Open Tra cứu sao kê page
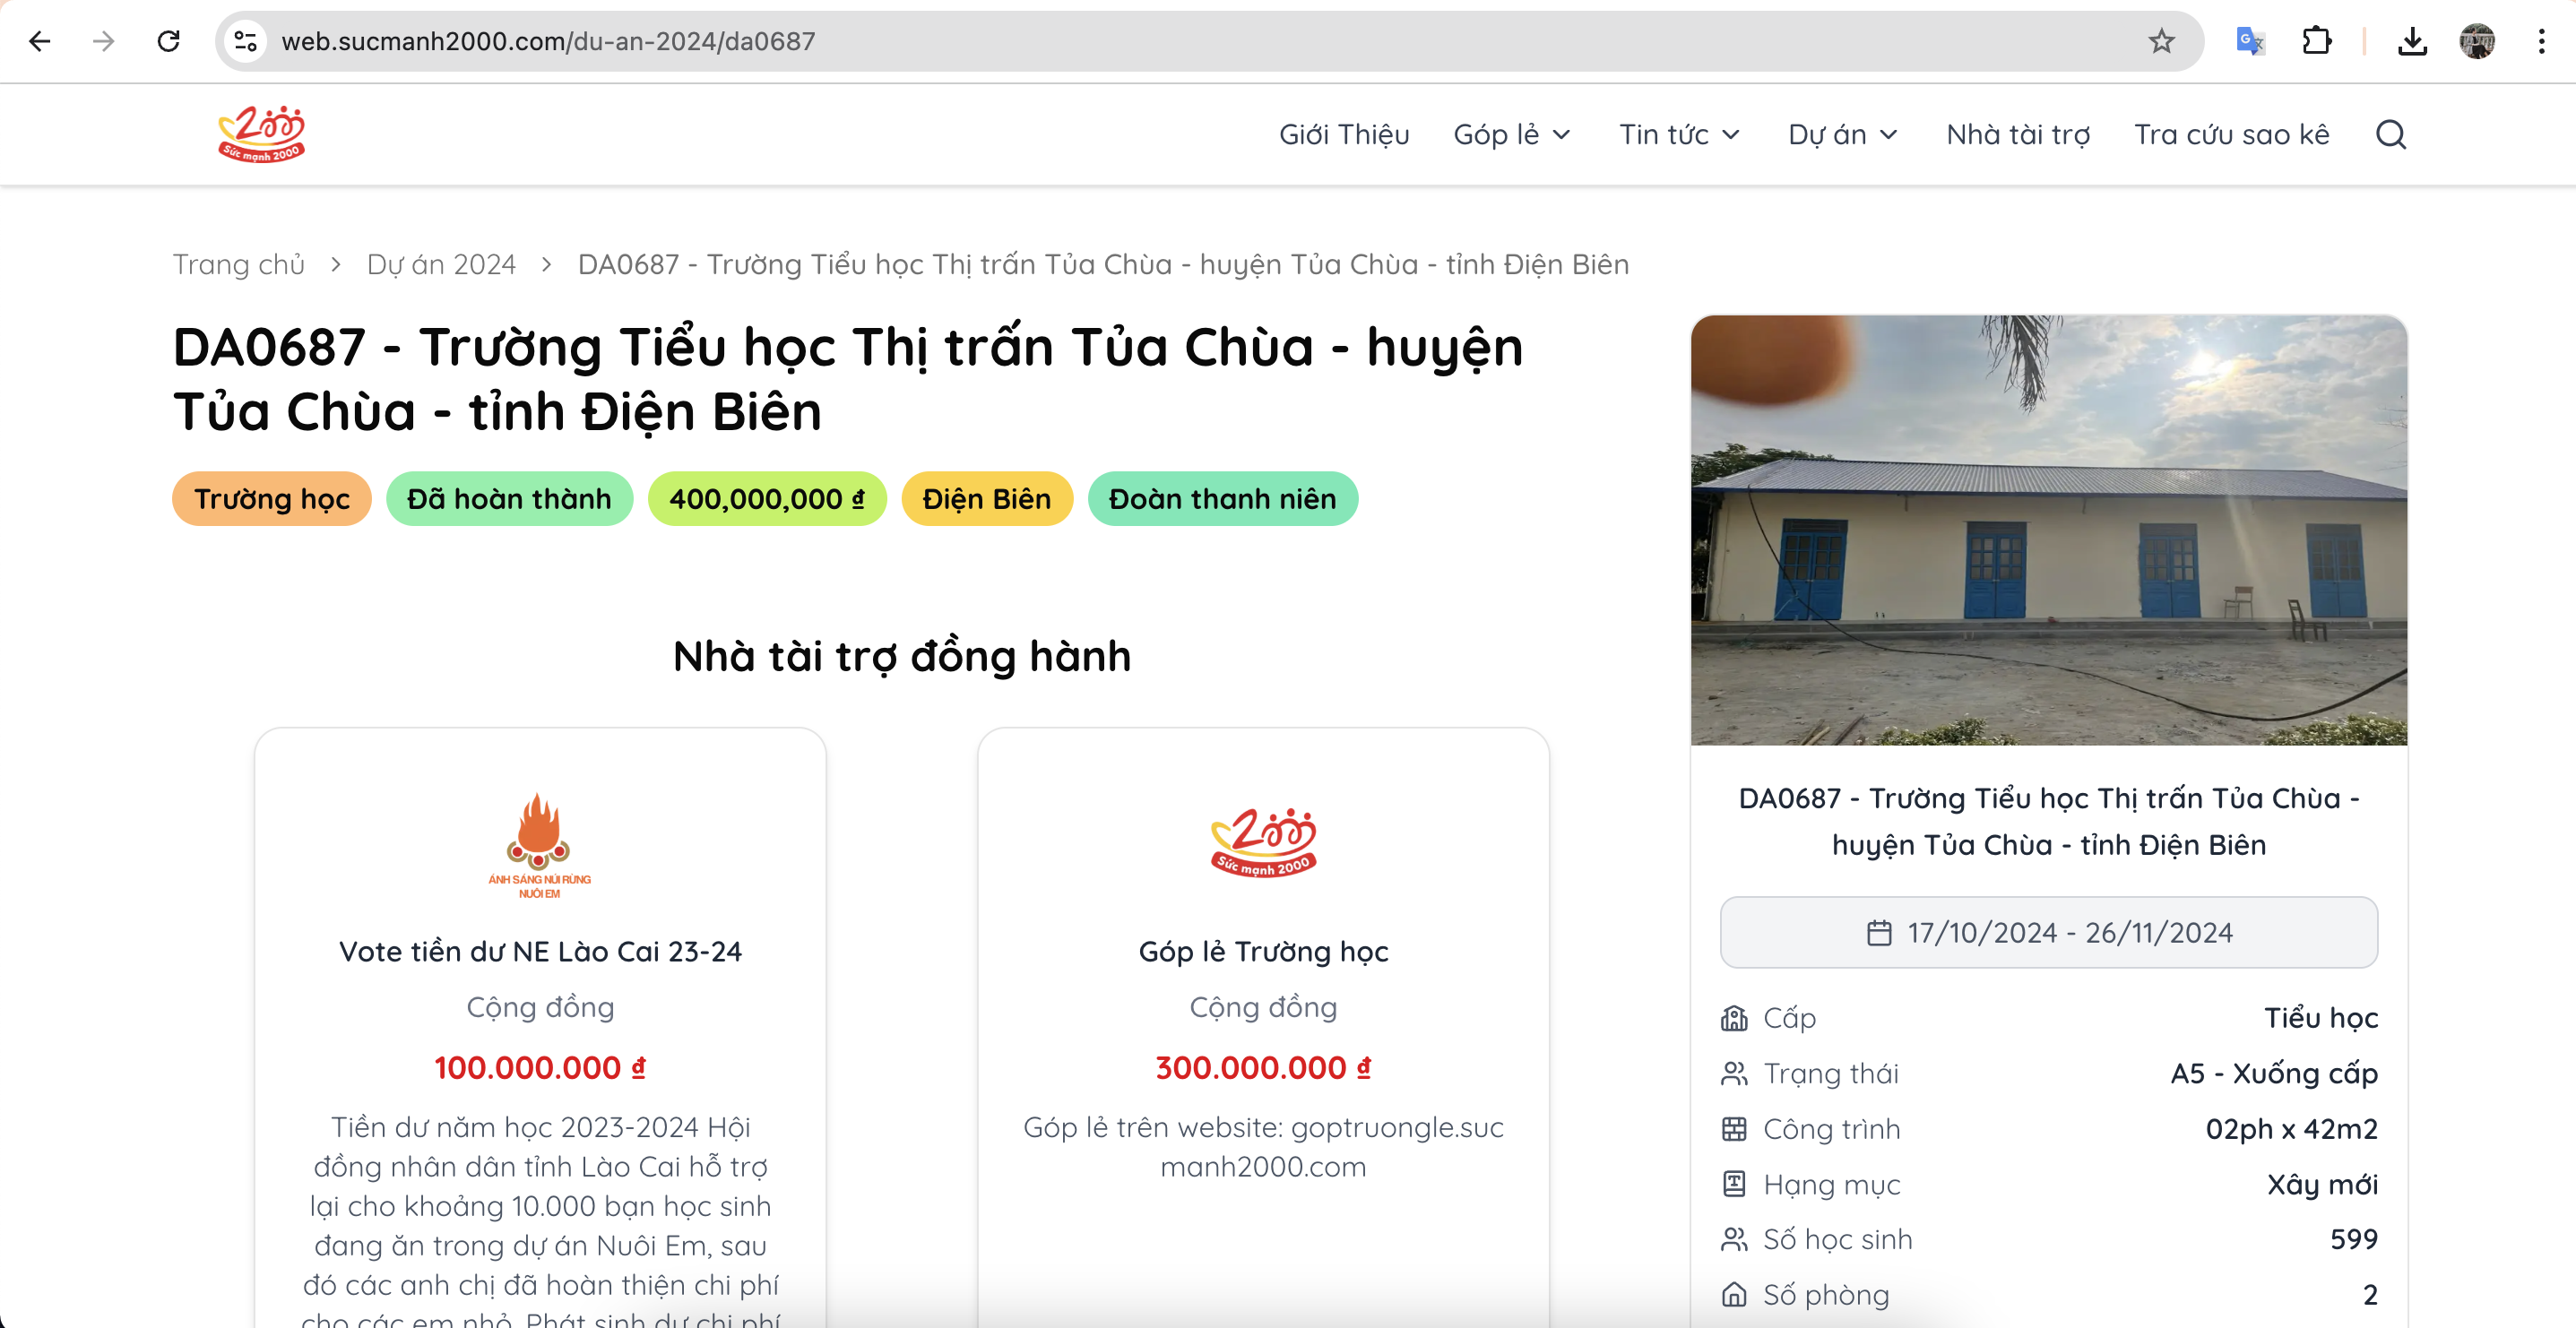 click(x=2231, y=134)
